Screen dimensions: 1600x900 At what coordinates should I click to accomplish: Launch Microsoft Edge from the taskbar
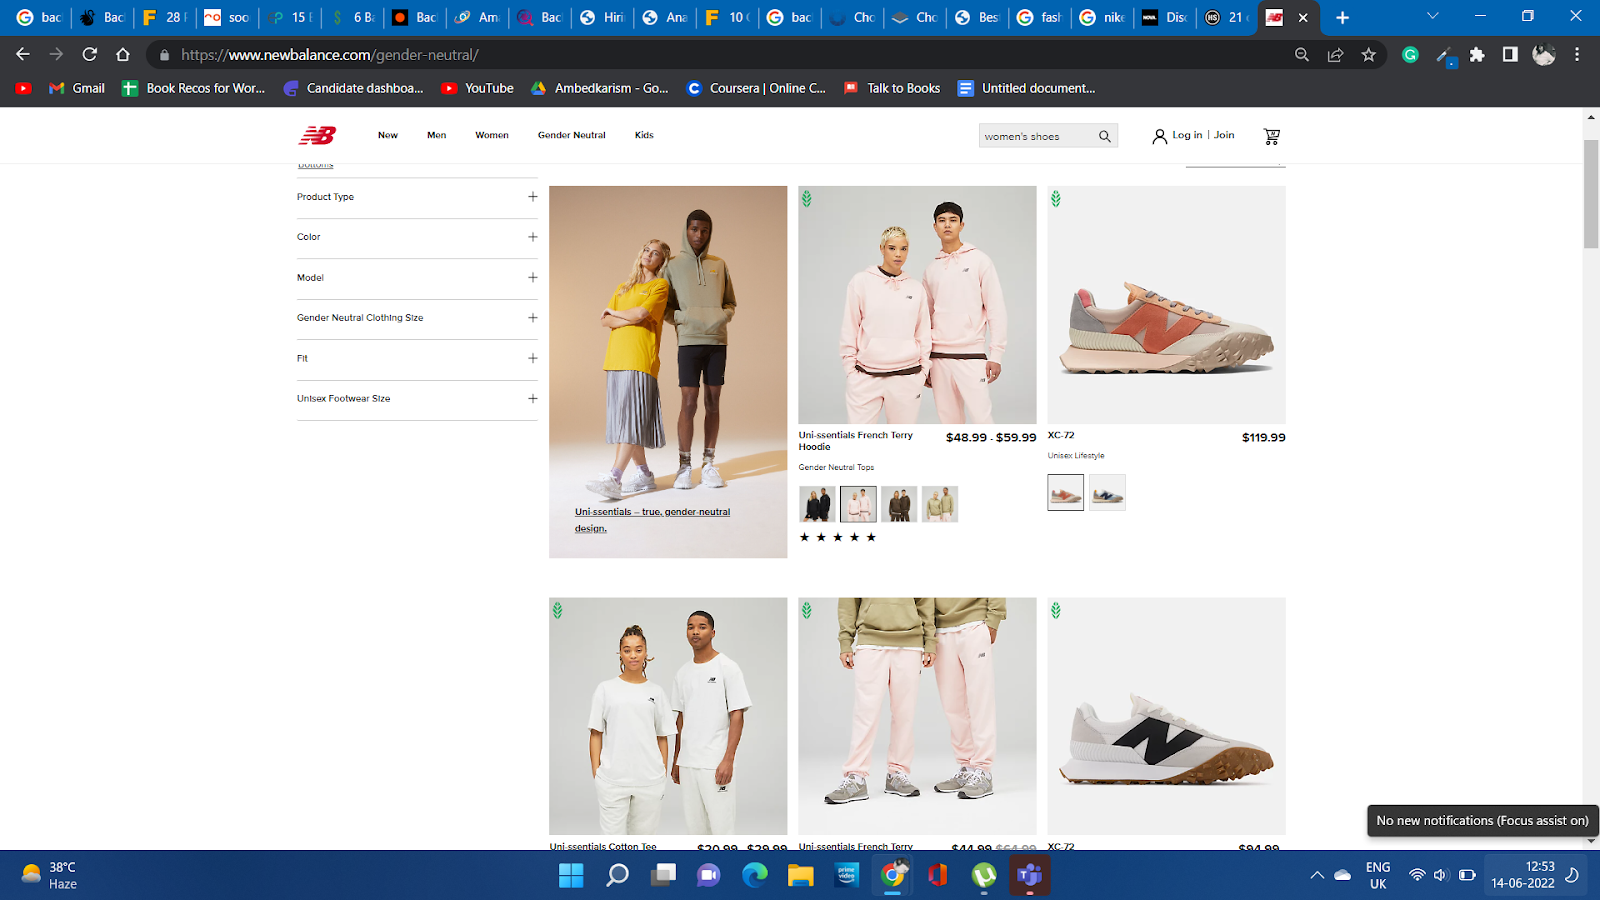pos(755,875)
